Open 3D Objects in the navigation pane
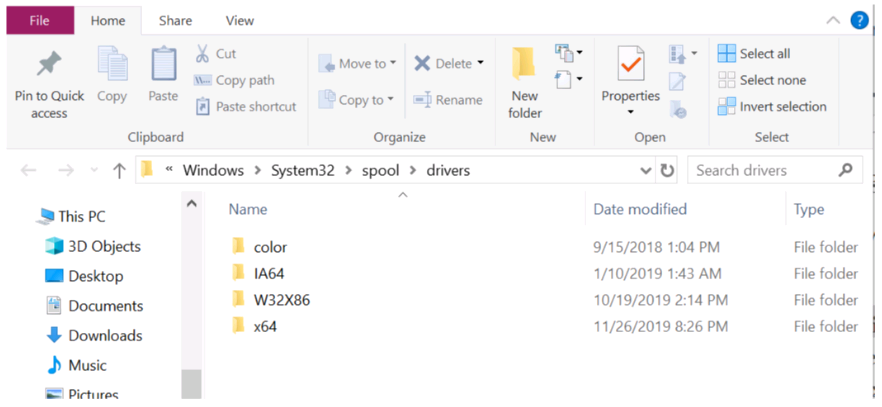The image size is (882, 407). point(92,246)
